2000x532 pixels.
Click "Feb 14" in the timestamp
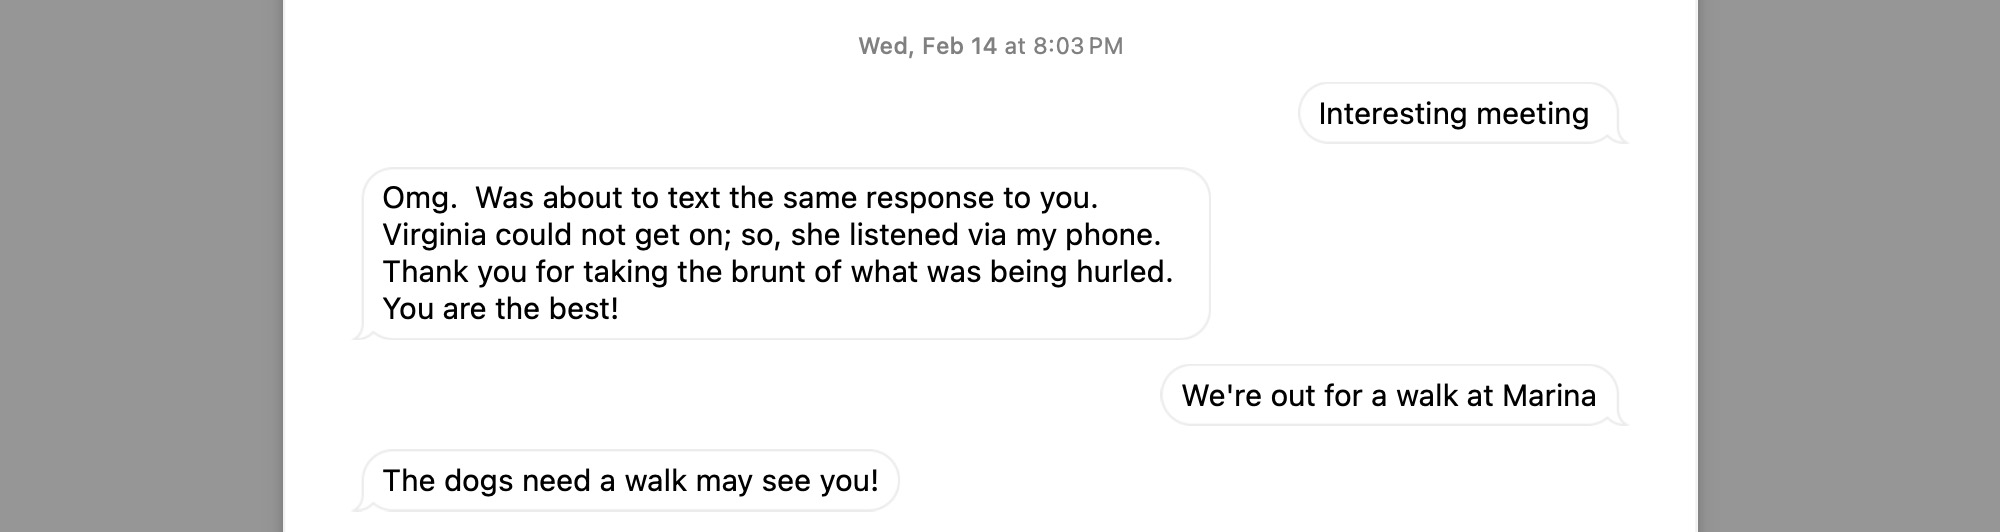click(959, 46)
